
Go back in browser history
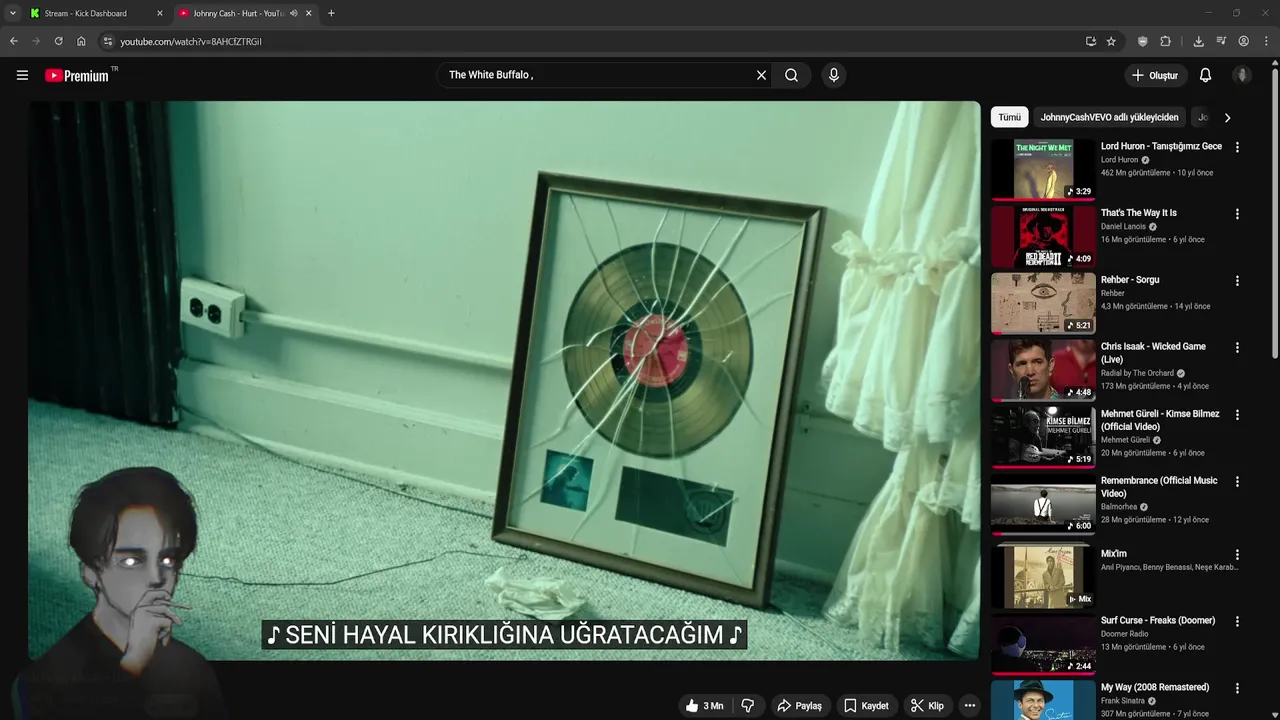(14, 41)
